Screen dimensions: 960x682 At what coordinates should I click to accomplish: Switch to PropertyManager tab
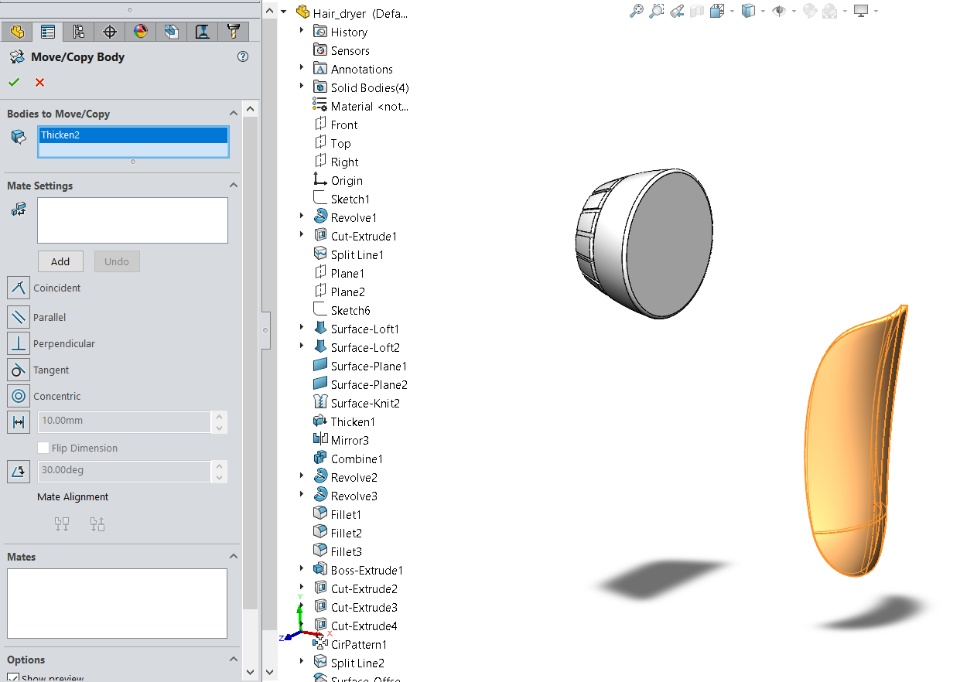click(x=48, y=32)
